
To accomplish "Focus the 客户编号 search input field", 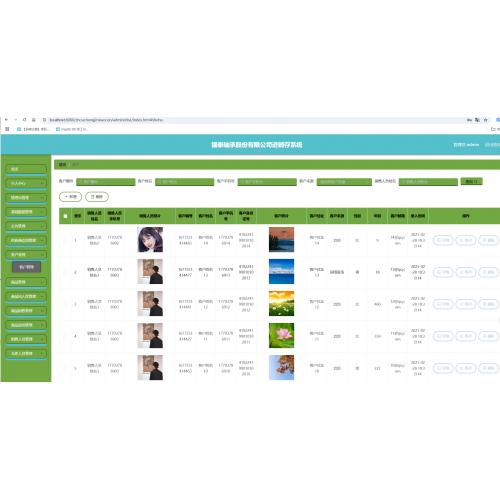I will 106,182.
